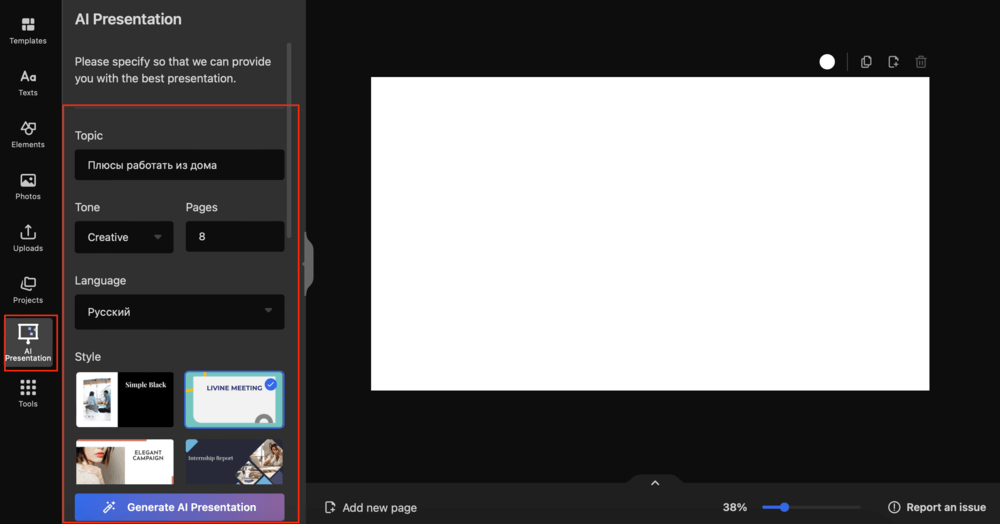The width and height of the screenshot is (1000, 524).
Task: Expand the bottom pages panel chevron
Action: coord(655,483)
